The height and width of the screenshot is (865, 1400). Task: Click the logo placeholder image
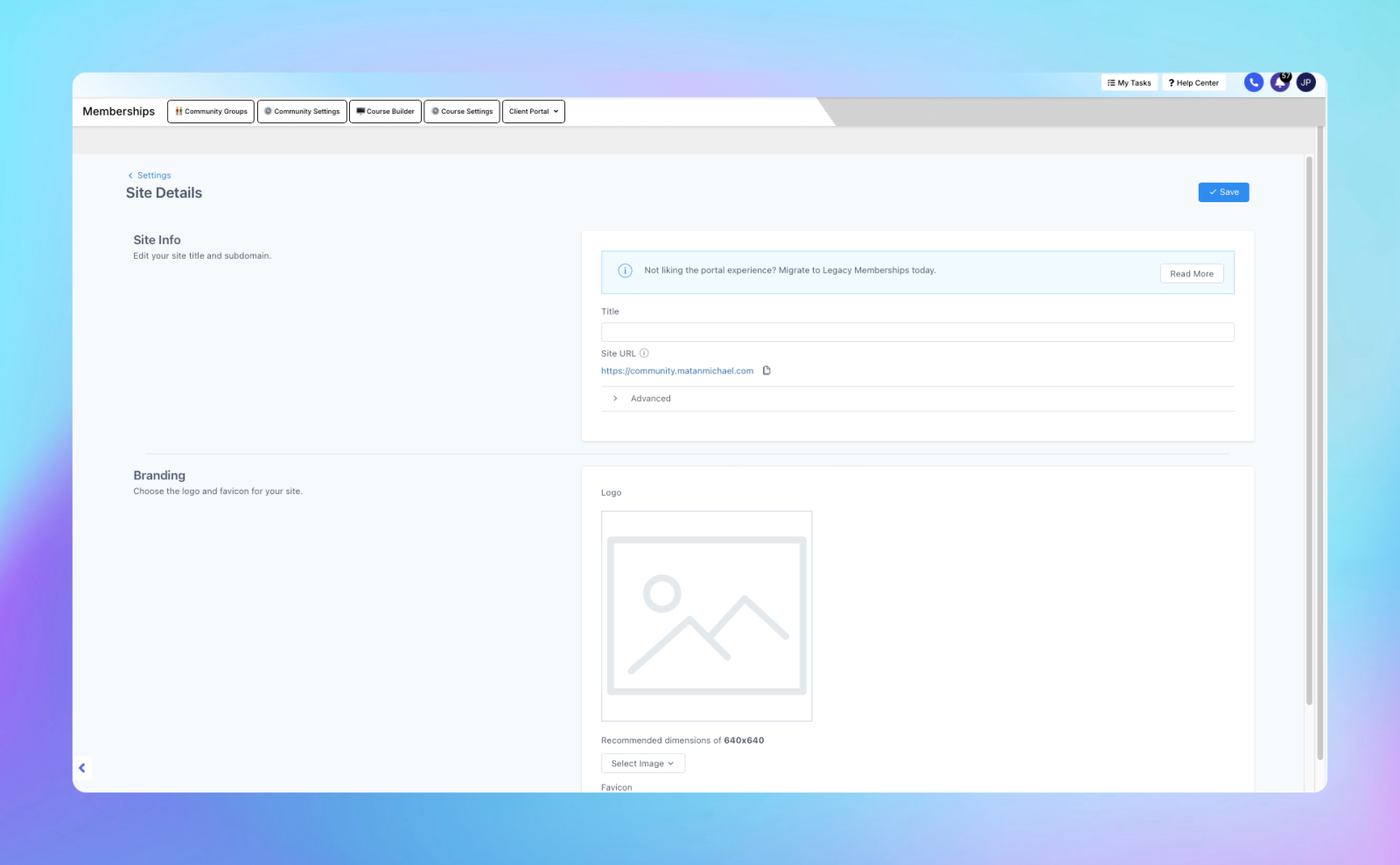pos(706,616)
